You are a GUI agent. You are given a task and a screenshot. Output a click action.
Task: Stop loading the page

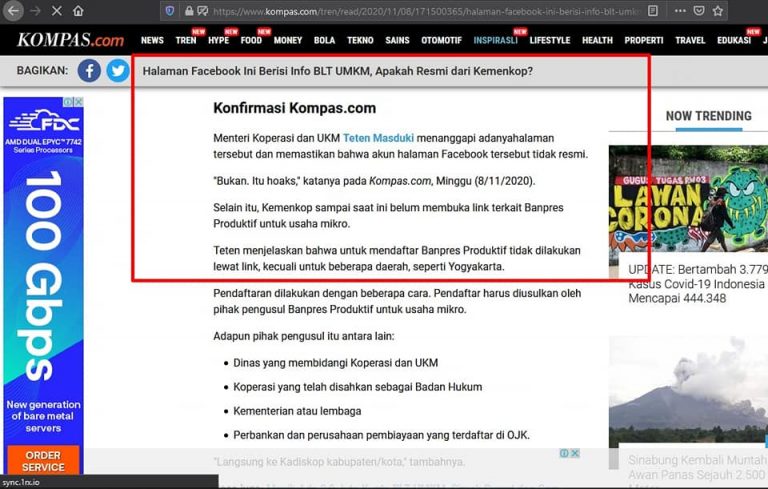[56, 11]
